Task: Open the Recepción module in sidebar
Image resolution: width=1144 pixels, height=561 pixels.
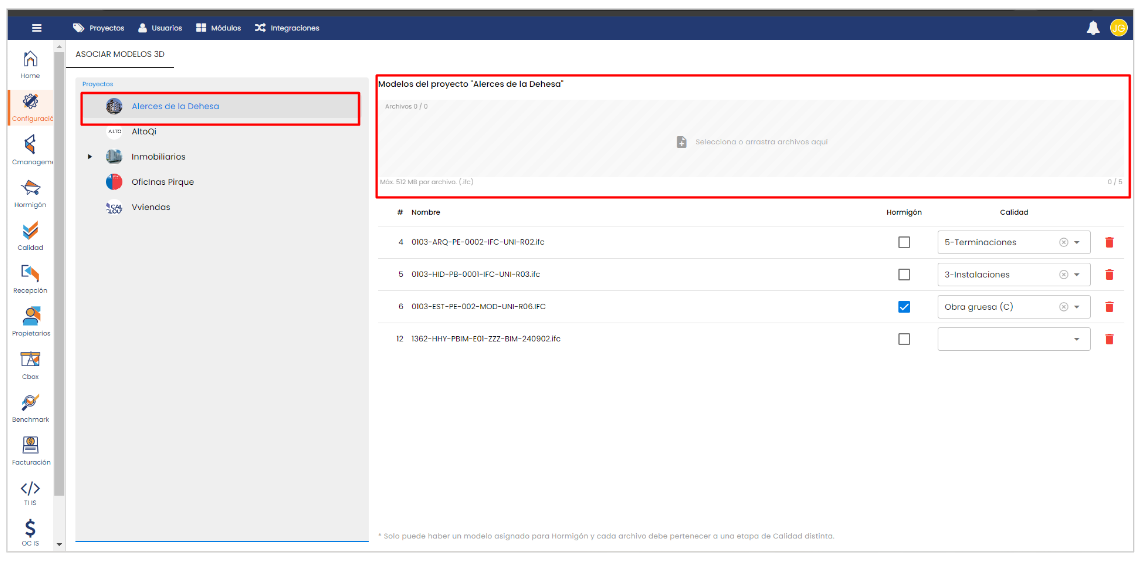Action: coord(30,275)
